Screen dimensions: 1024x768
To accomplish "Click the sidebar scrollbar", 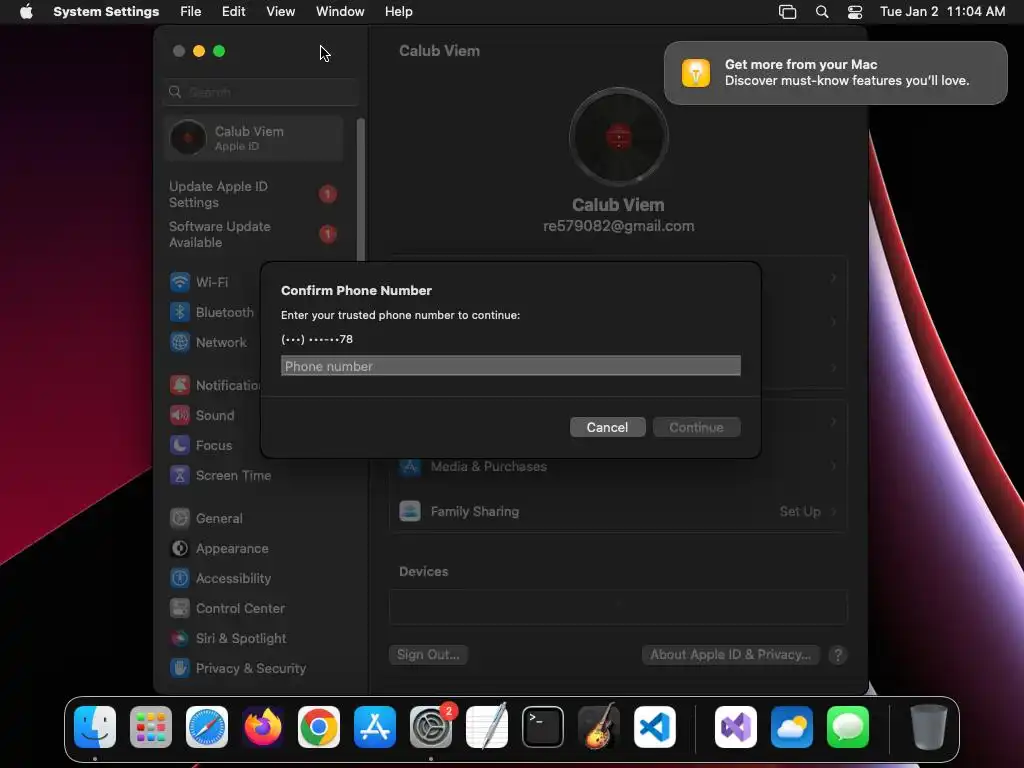I will click(x=360, y=189).
